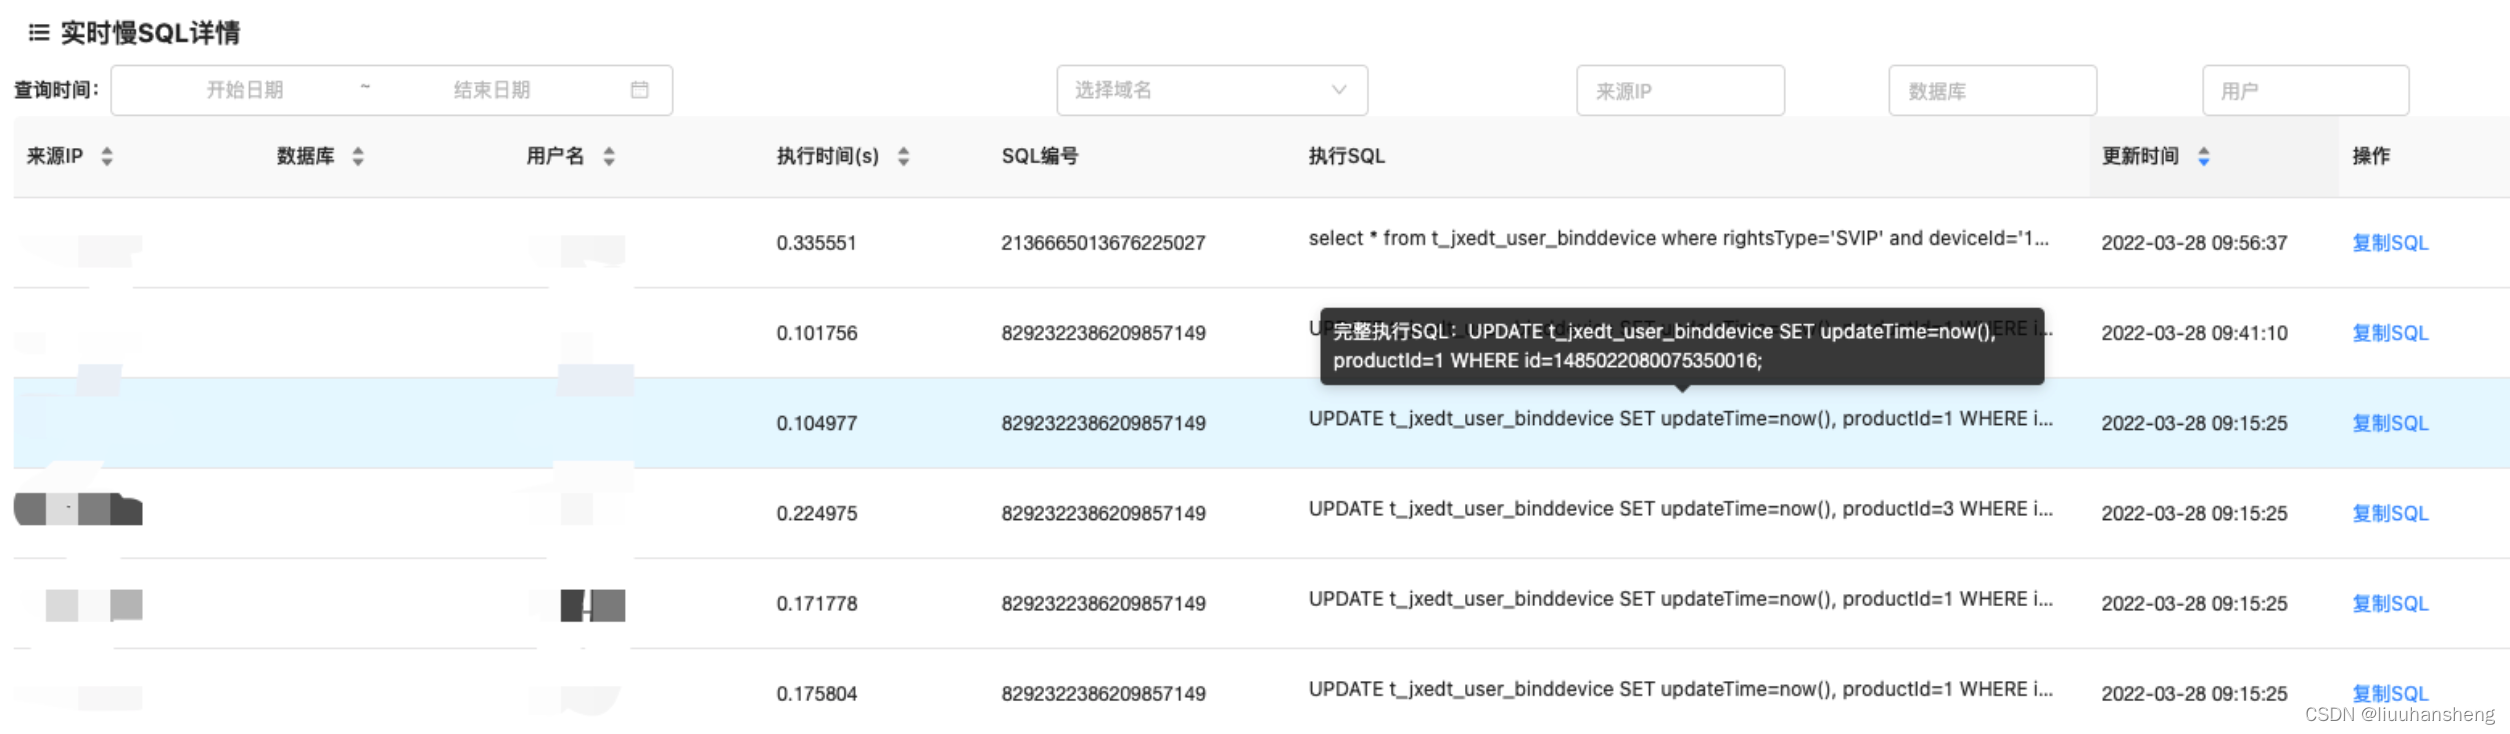
Task: Click the 执行SQL column header
Action: [x=1346, y=156]
